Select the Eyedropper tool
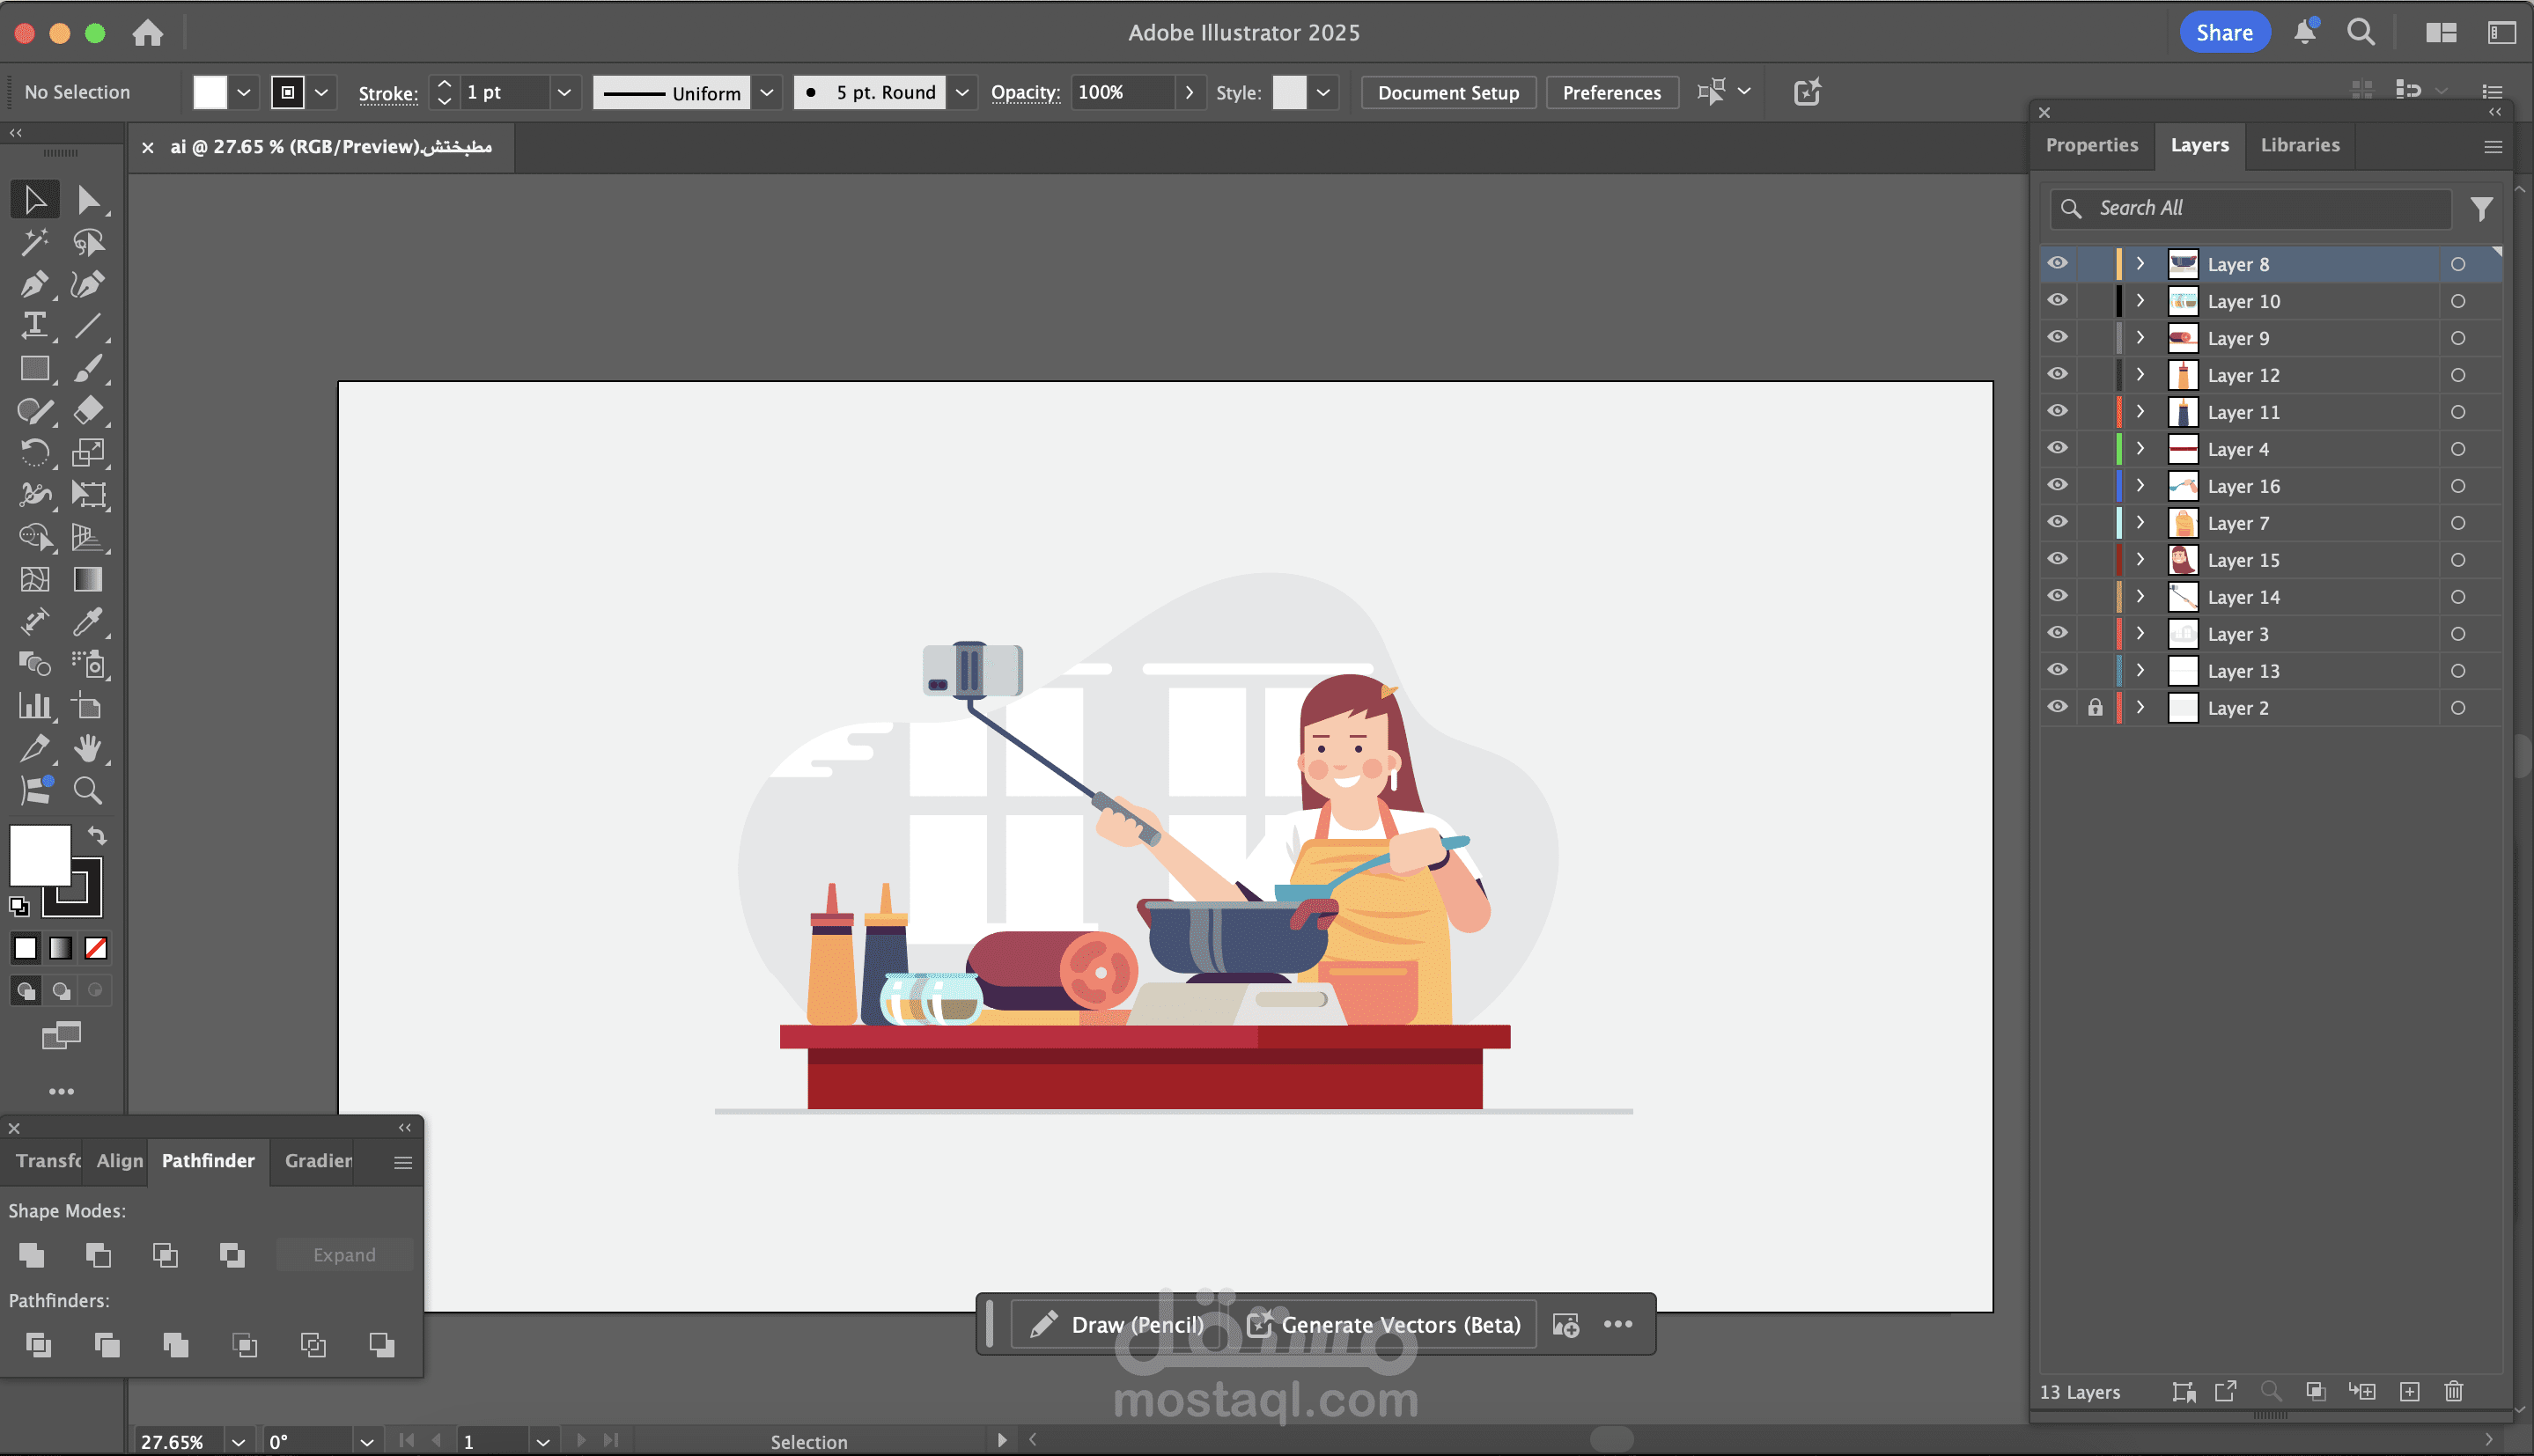Viewport: 2534px width, 1456px height. pos(87,622)
